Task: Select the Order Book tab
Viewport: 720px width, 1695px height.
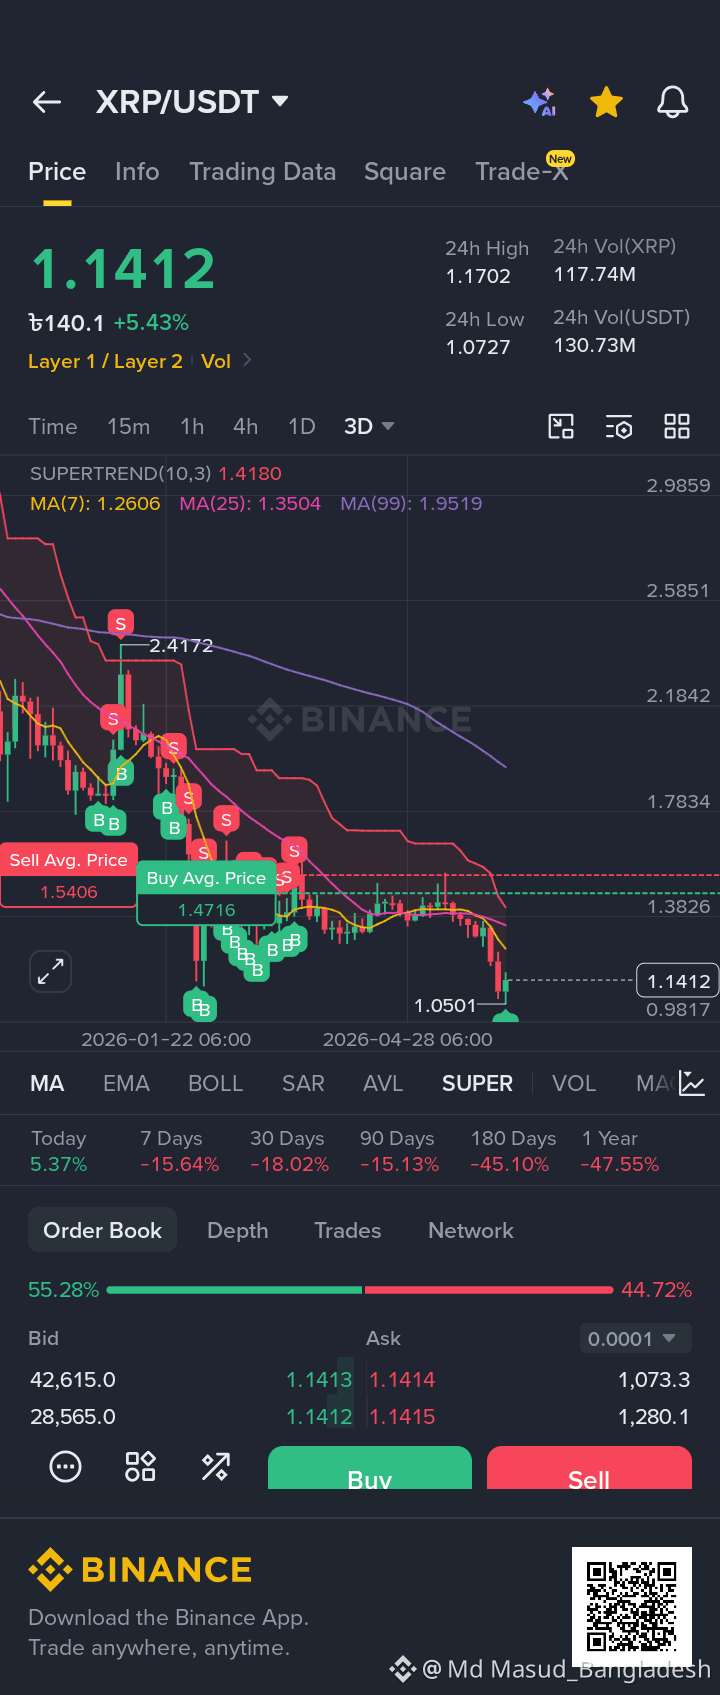Action: click(x=102, y=1230)
